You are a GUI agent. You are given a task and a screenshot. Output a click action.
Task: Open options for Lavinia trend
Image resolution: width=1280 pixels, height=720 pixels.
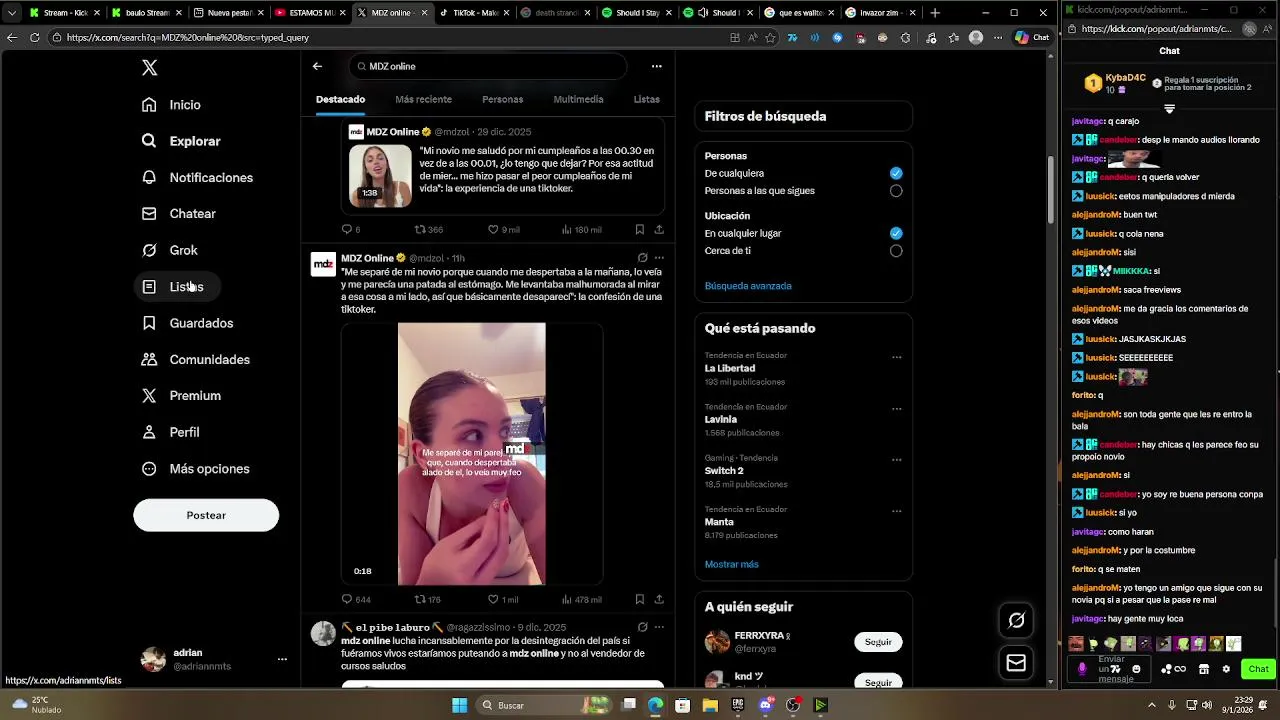tap(896, 409)
